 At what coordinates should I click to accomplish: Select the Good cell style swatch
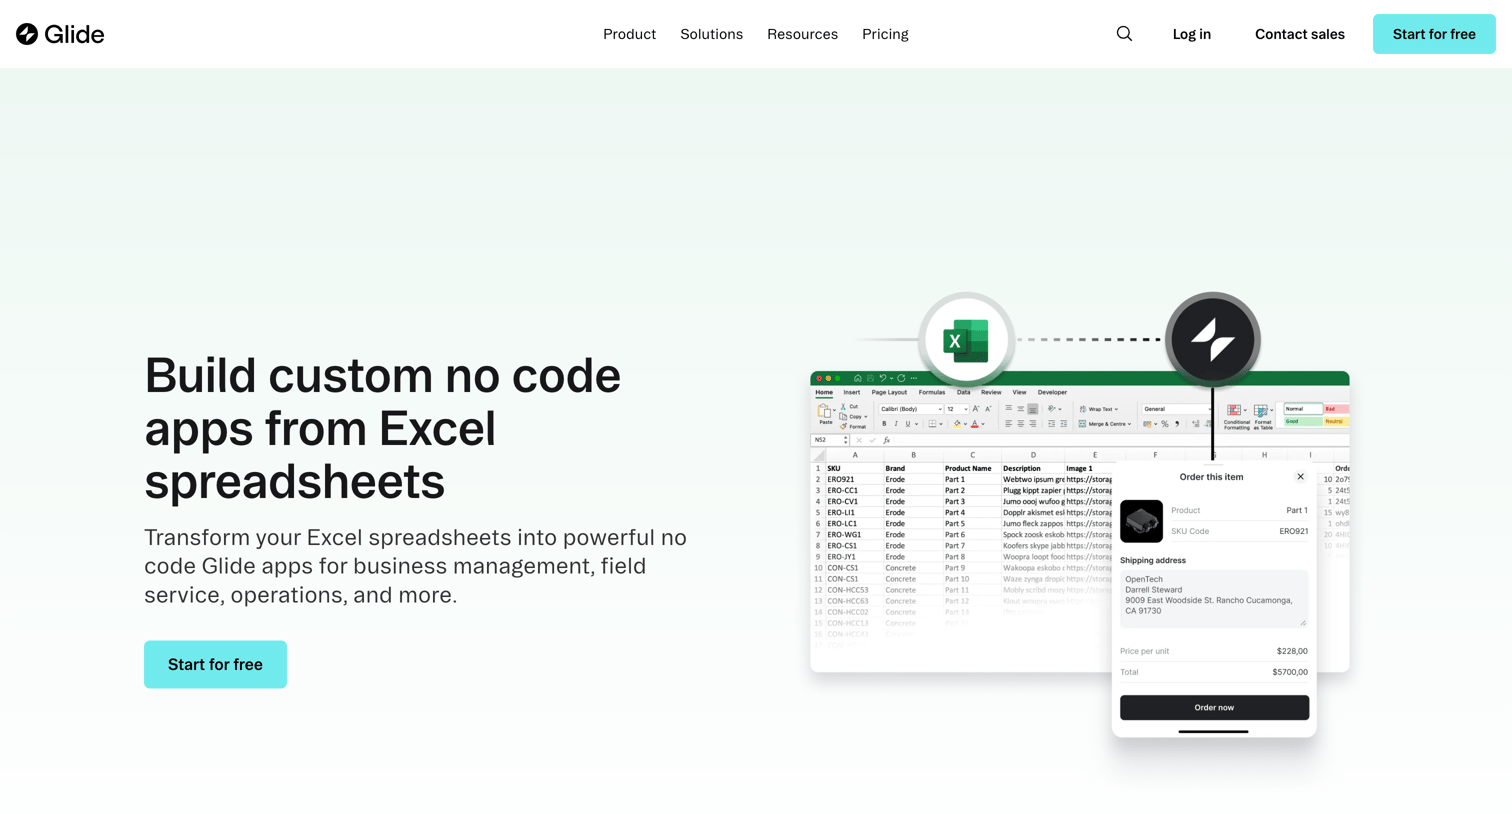[x=1302, y=421]
